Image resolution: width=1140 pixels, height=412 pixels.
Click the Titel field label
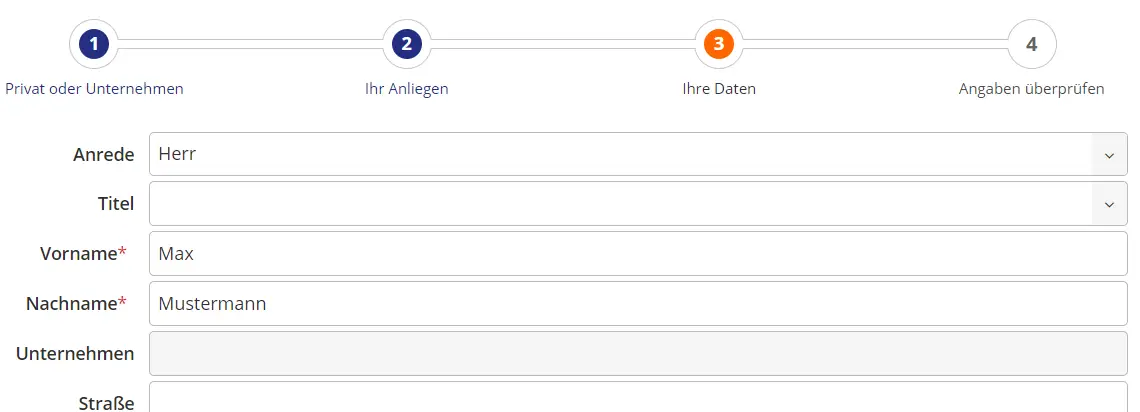click(x=115, y=204)
